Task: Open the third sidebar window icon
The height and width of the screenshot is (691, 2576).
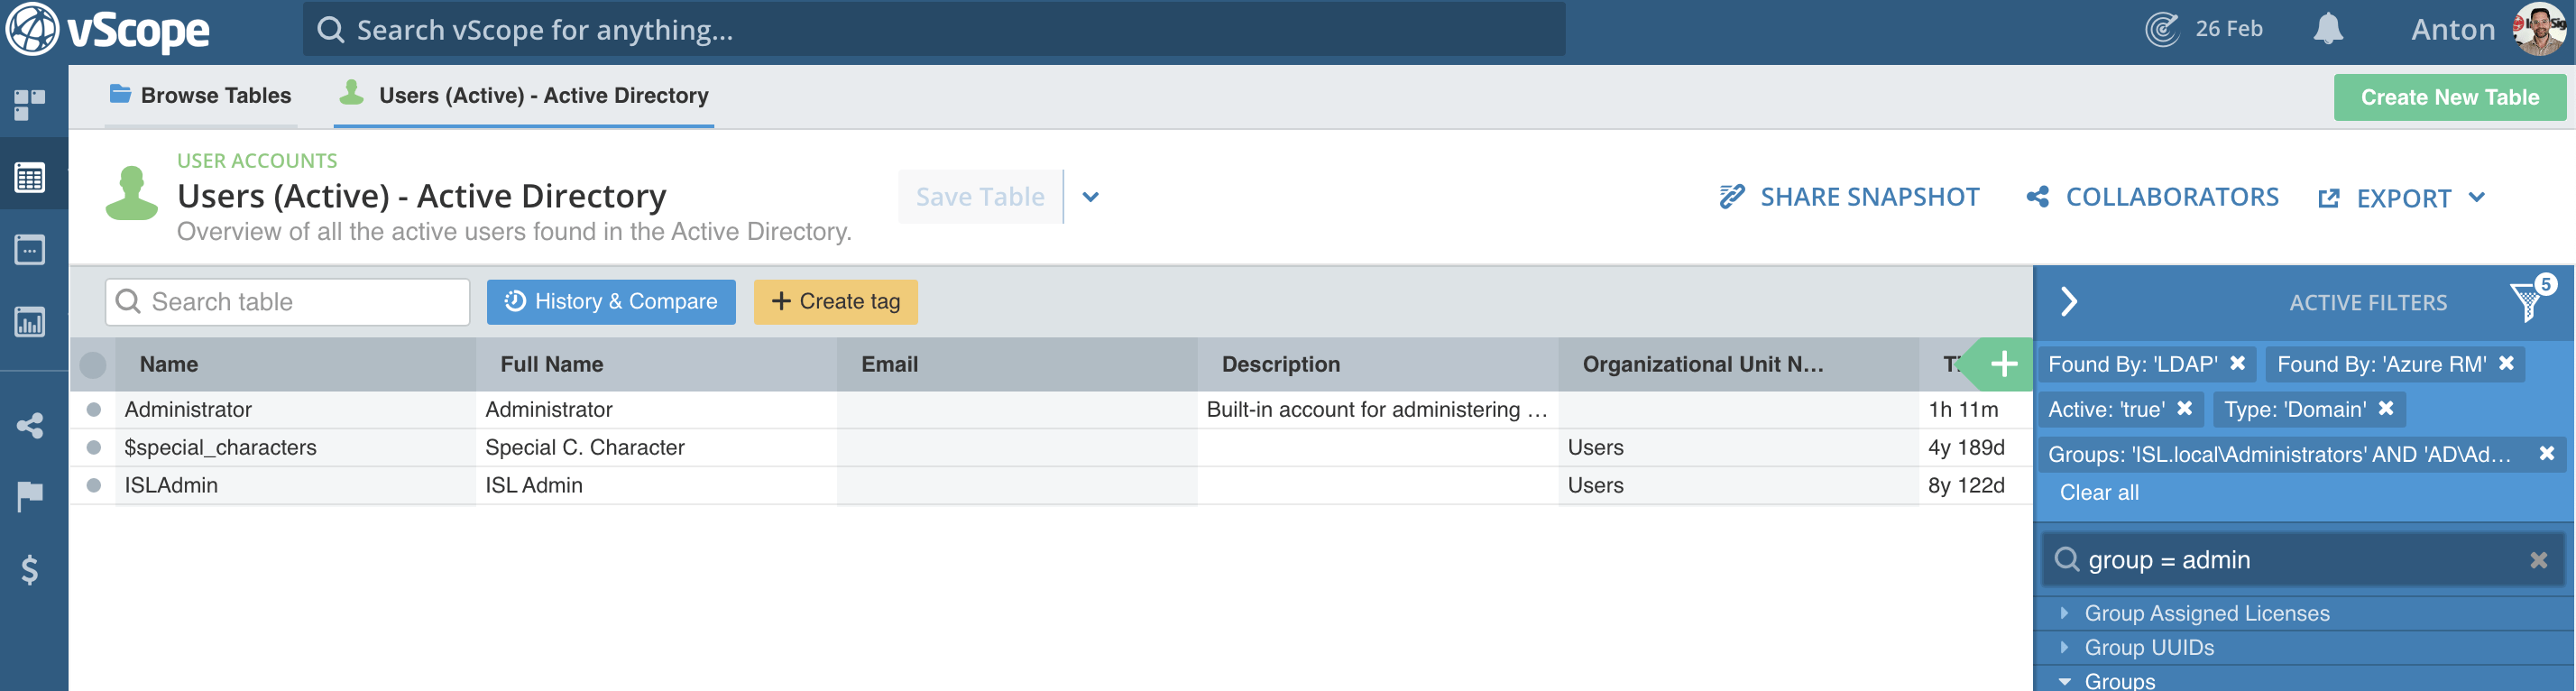Action: [30, 249]
